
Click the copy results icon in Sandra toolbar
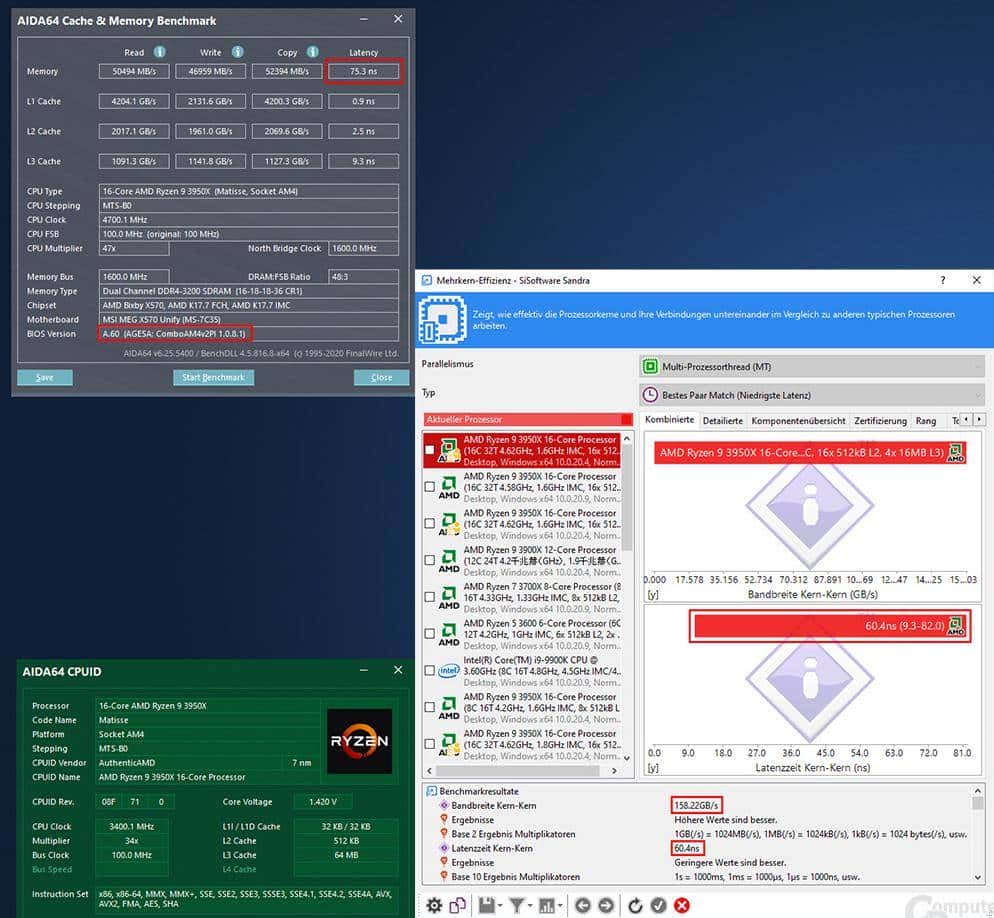tap(458, 905)
